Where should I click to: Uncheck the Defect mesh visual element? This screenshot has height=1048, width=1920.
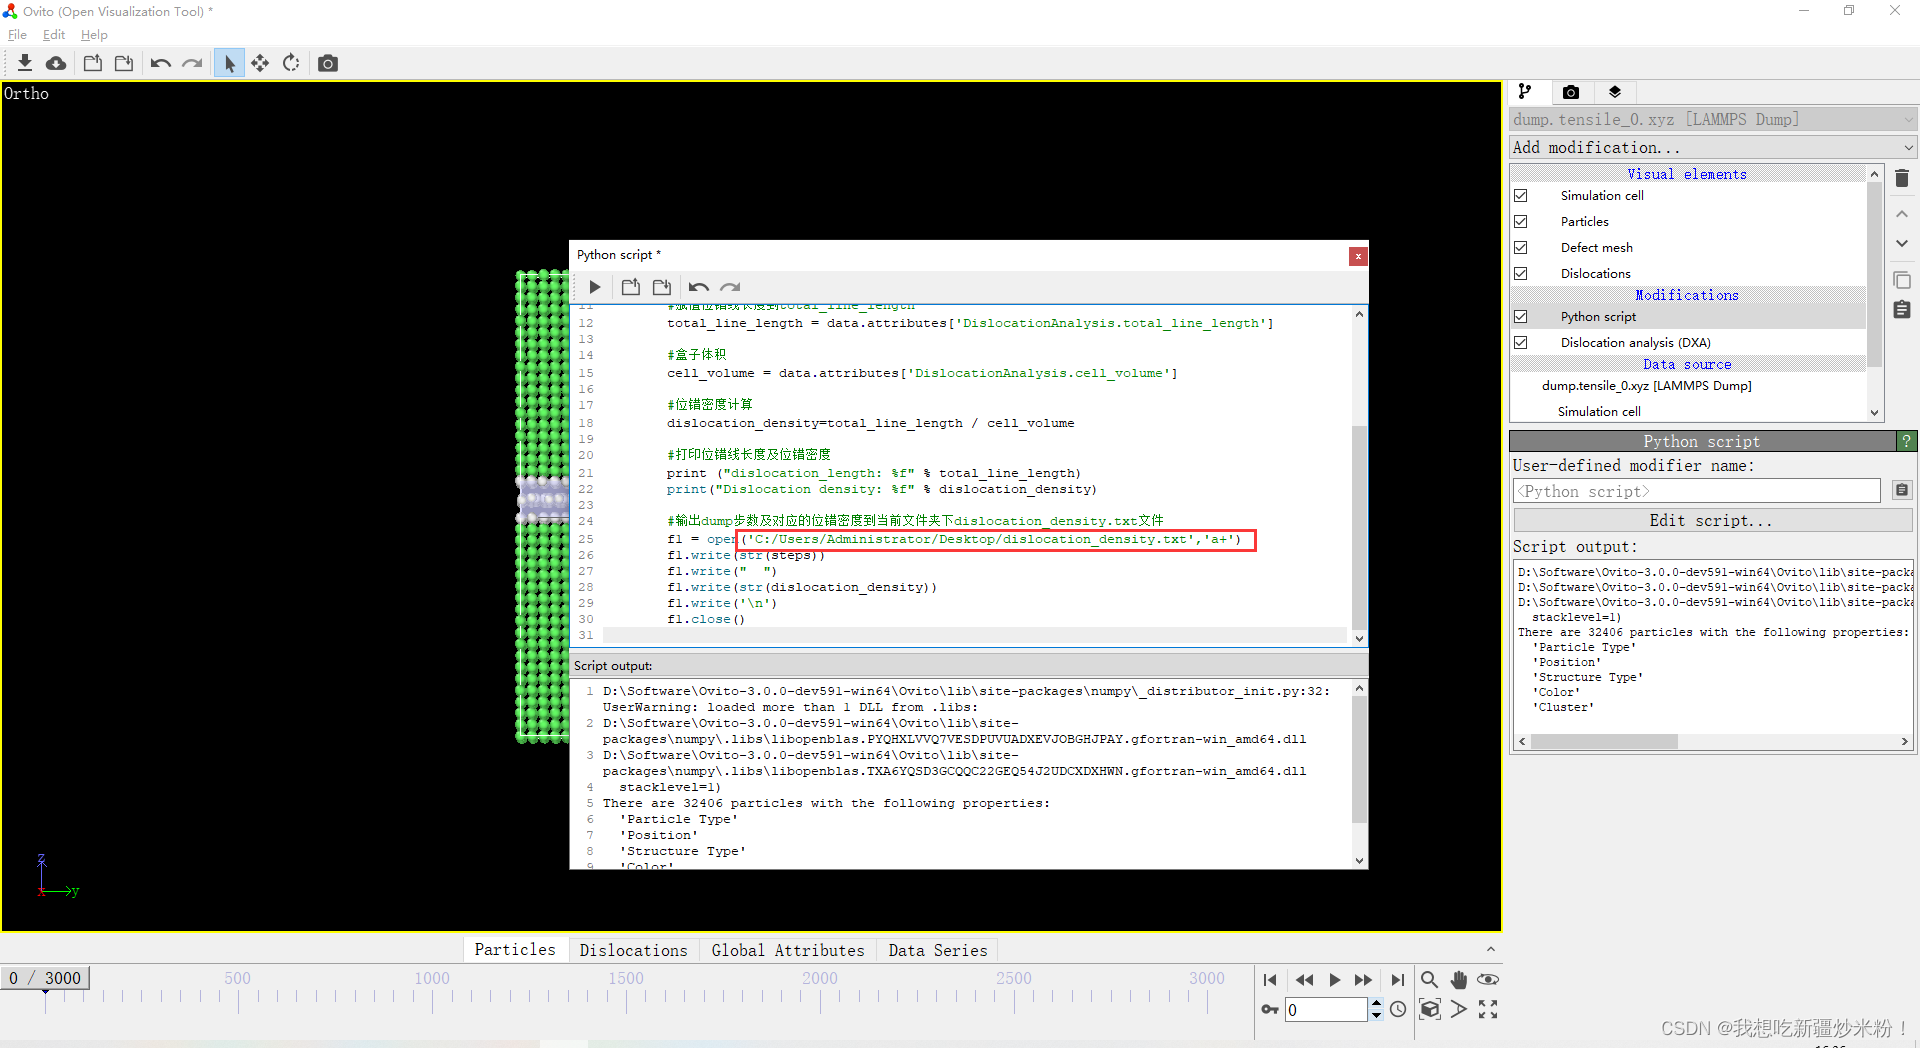coord(1522,247)
